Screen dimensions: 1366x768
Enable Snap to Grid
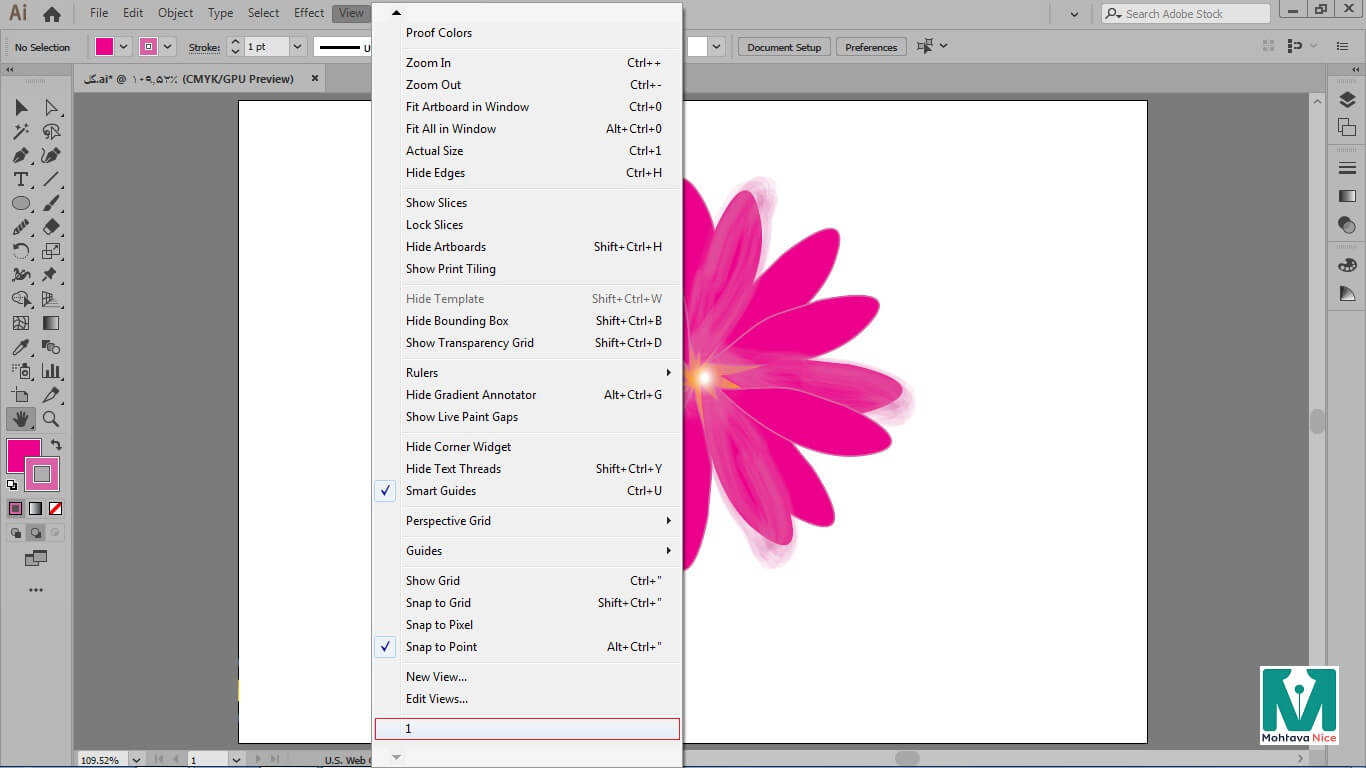point(438,603)
